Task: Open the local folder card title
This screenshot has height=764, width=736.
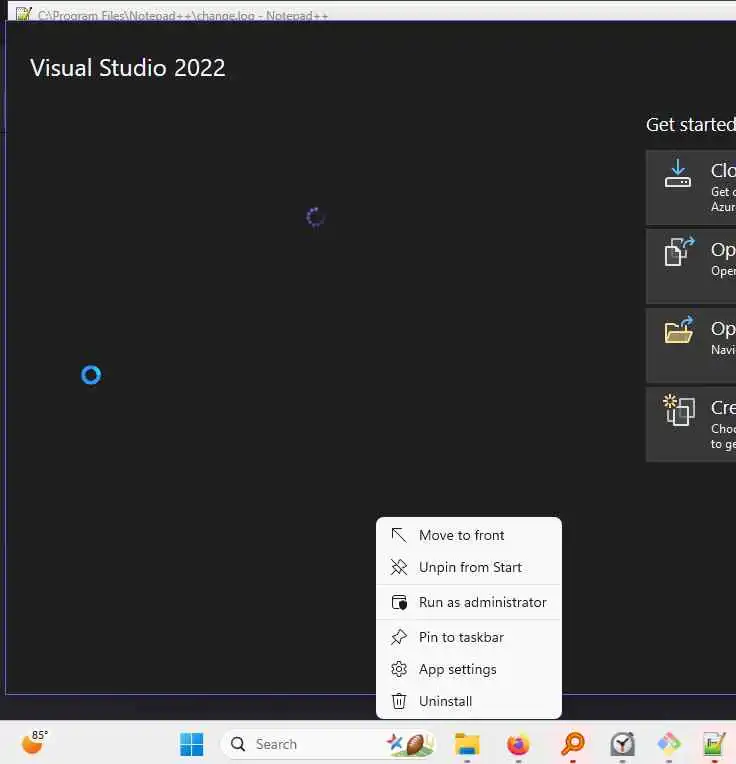Action: 723,329
